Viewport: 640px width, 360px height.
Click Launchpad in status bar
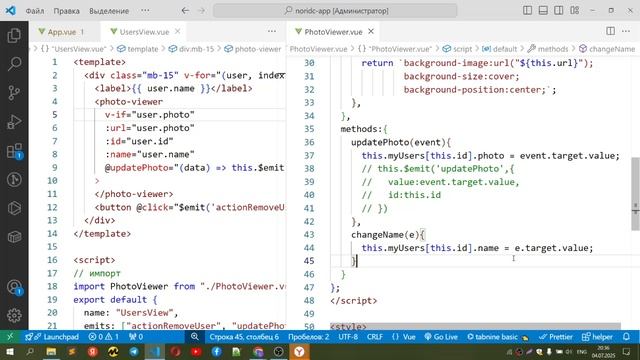click(52, 337)
